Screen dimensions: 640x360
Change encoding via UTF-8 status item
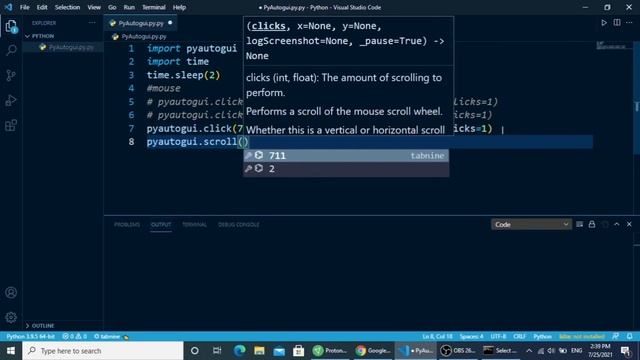[x=498, y=336]
